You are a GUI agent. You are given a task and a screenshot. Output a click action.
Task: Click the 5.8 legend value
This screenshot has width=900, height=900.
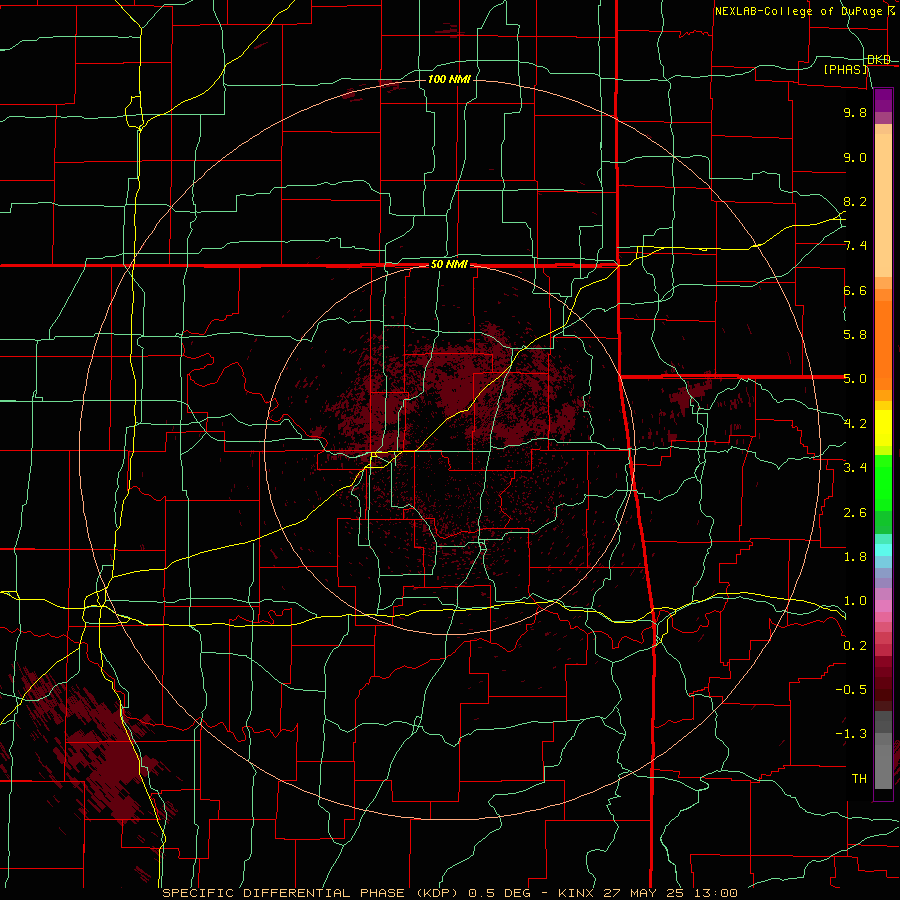pyautogui.click(x=855, y=335)
